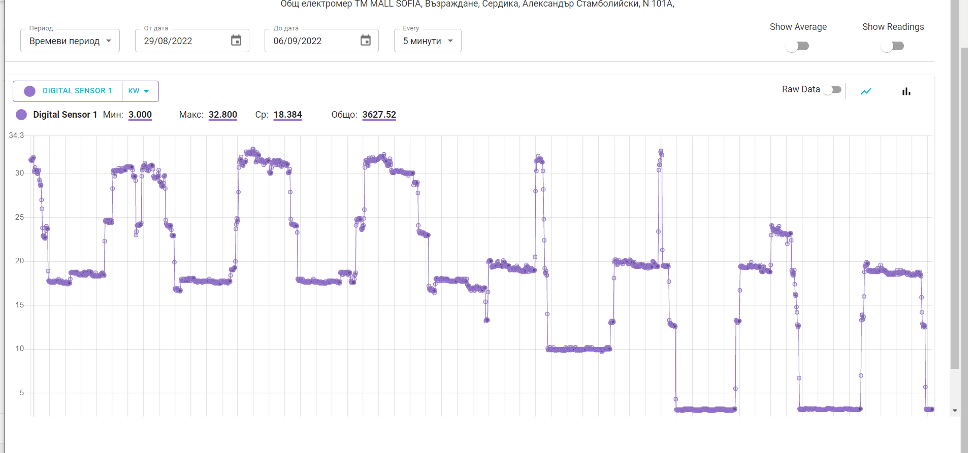Image resolution: width=968 pixels, height=453 pixels.
Task: Click the Digital Sensor 1 legend entry
Action: [57, 114]
